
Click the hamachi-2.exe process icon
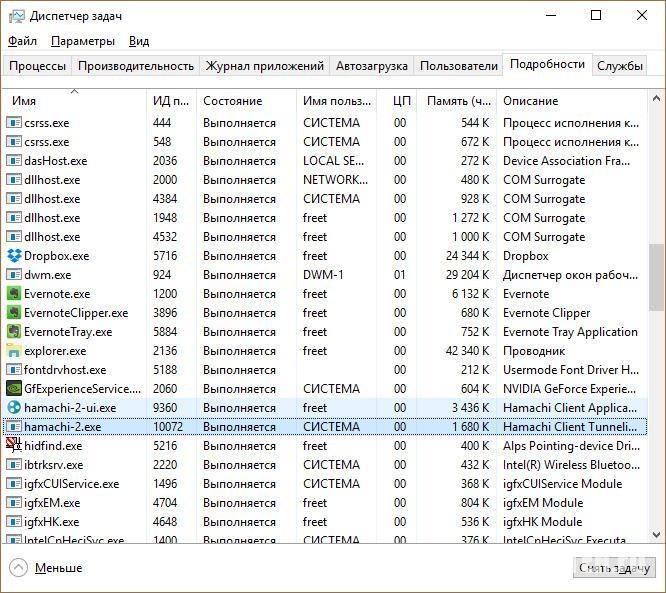click(14, 426)
